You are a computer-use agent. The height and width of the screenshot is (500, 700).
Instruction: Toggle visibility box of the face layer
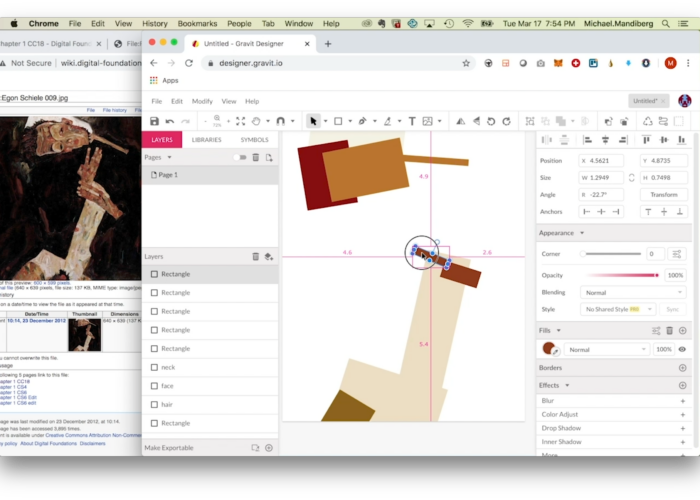tap(154, 386)
